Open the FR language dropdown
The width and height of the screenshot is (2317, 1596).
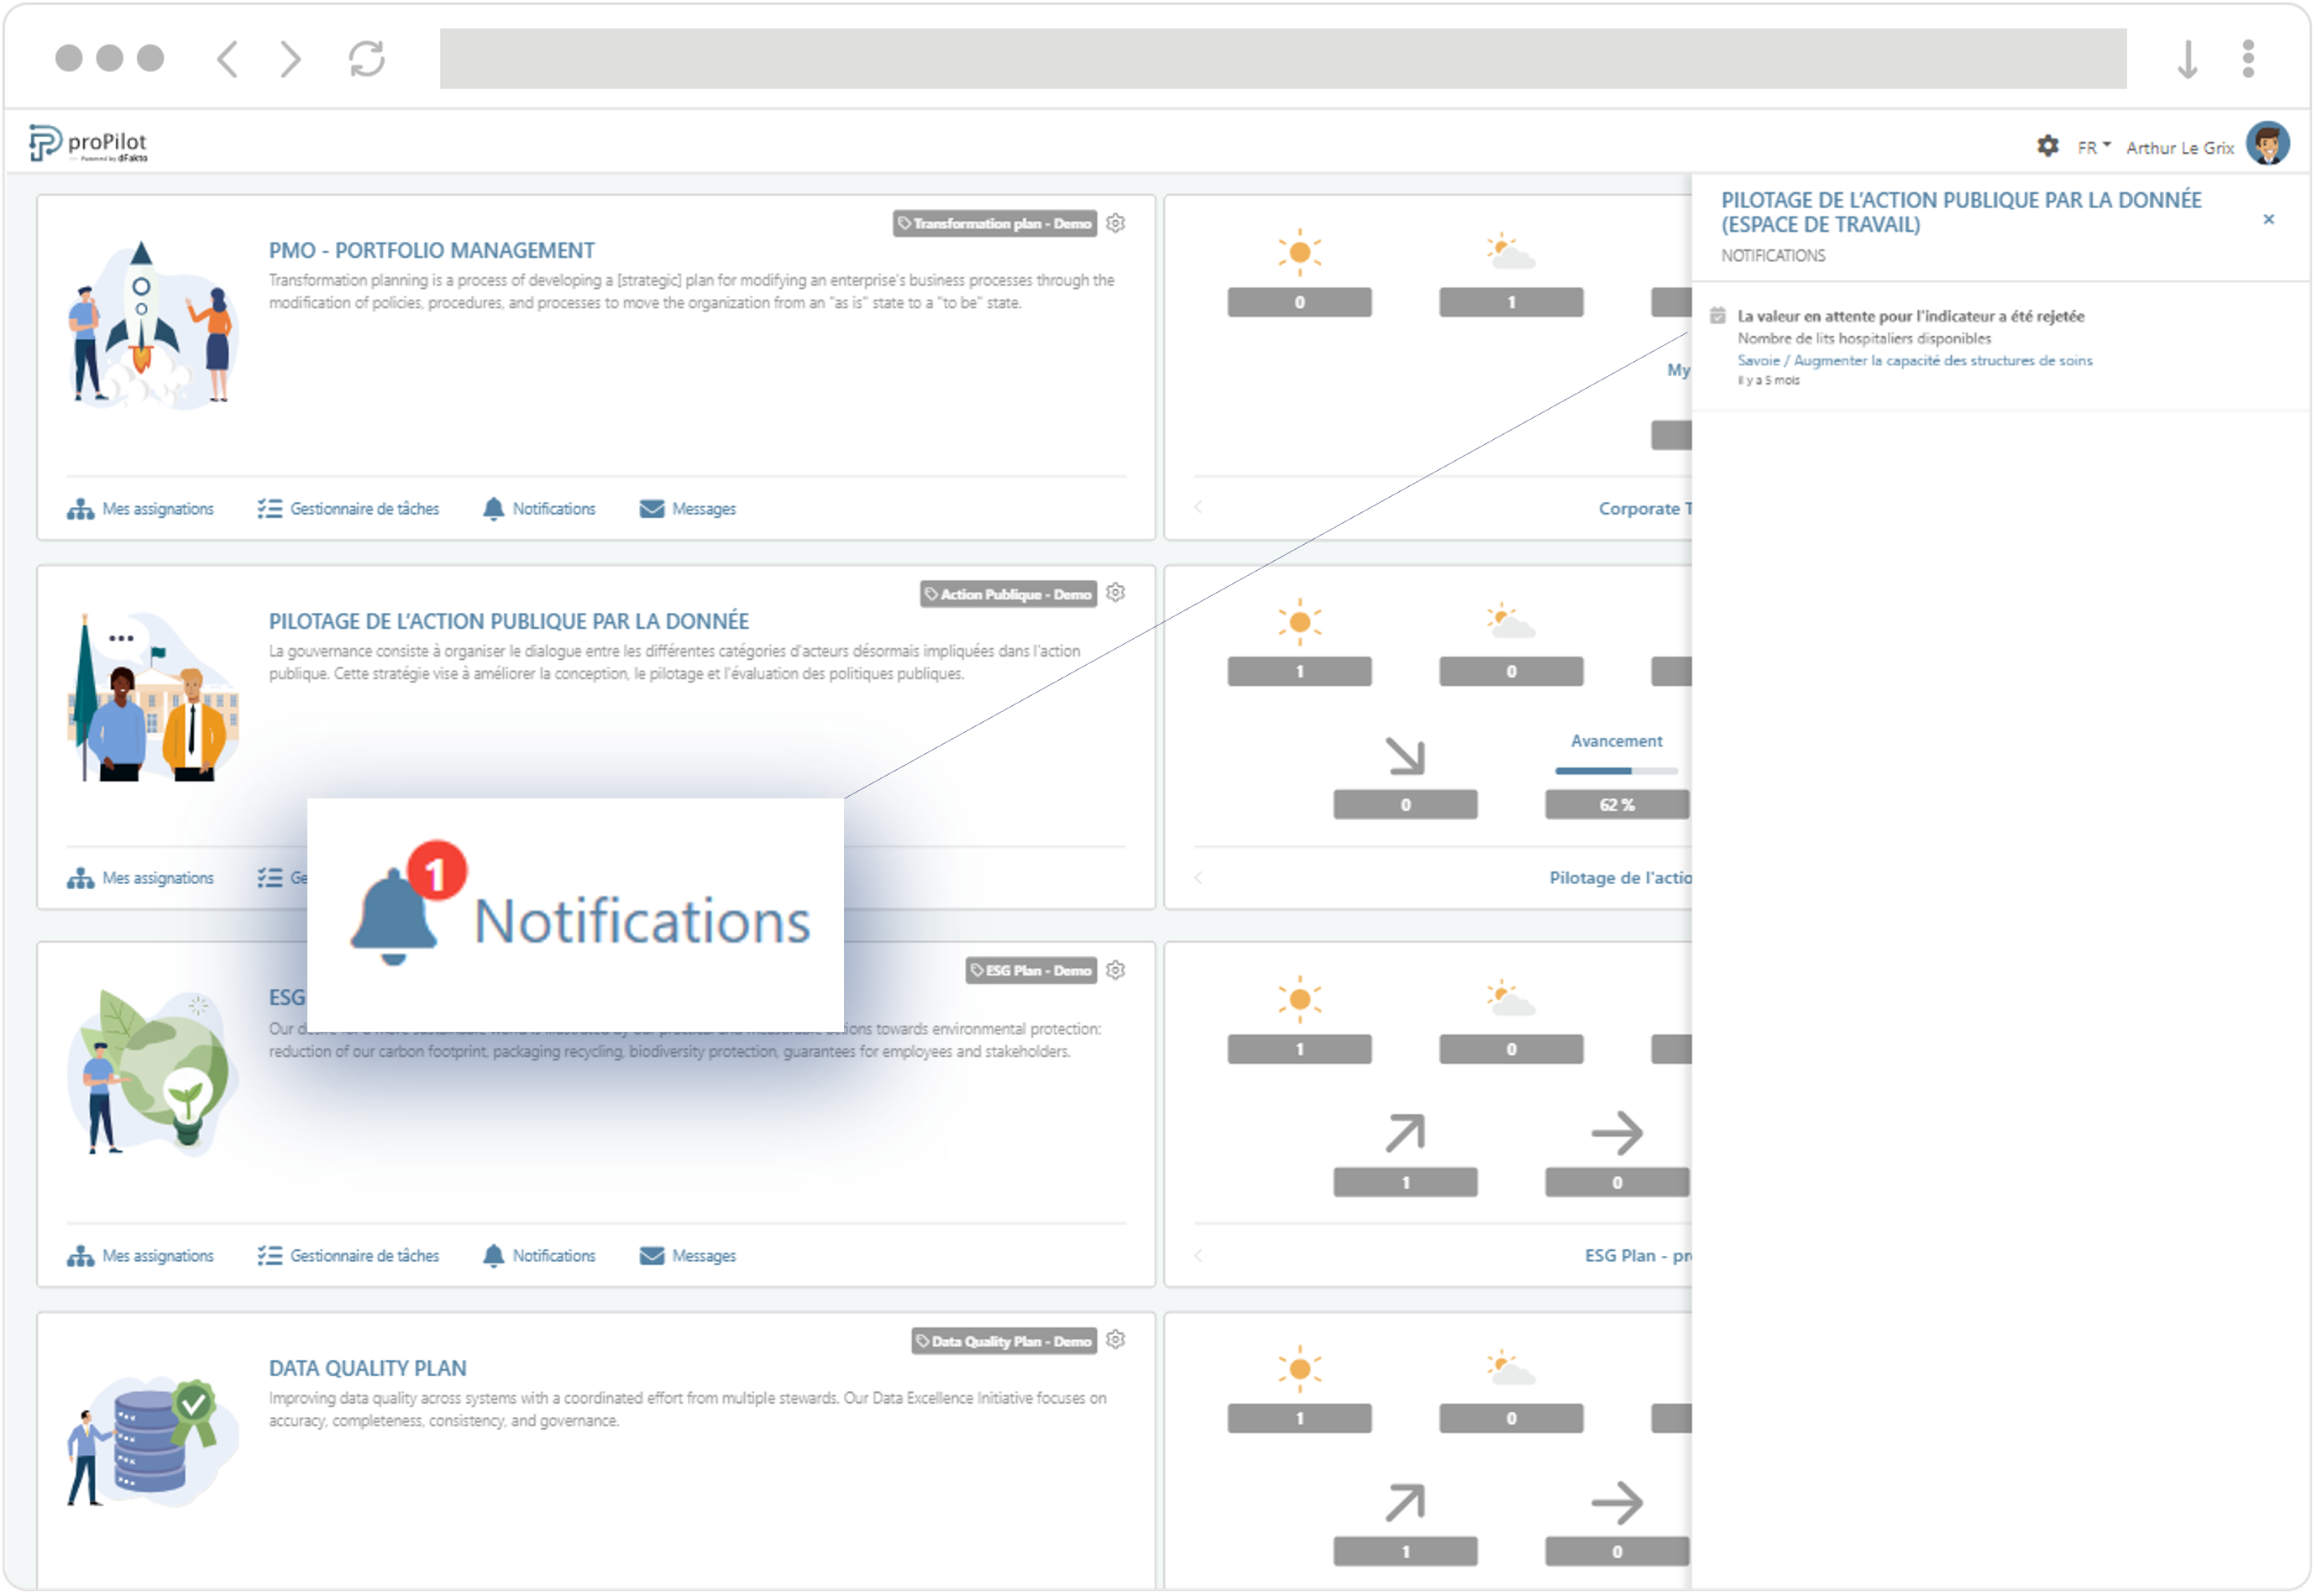tap(2092, 146)
